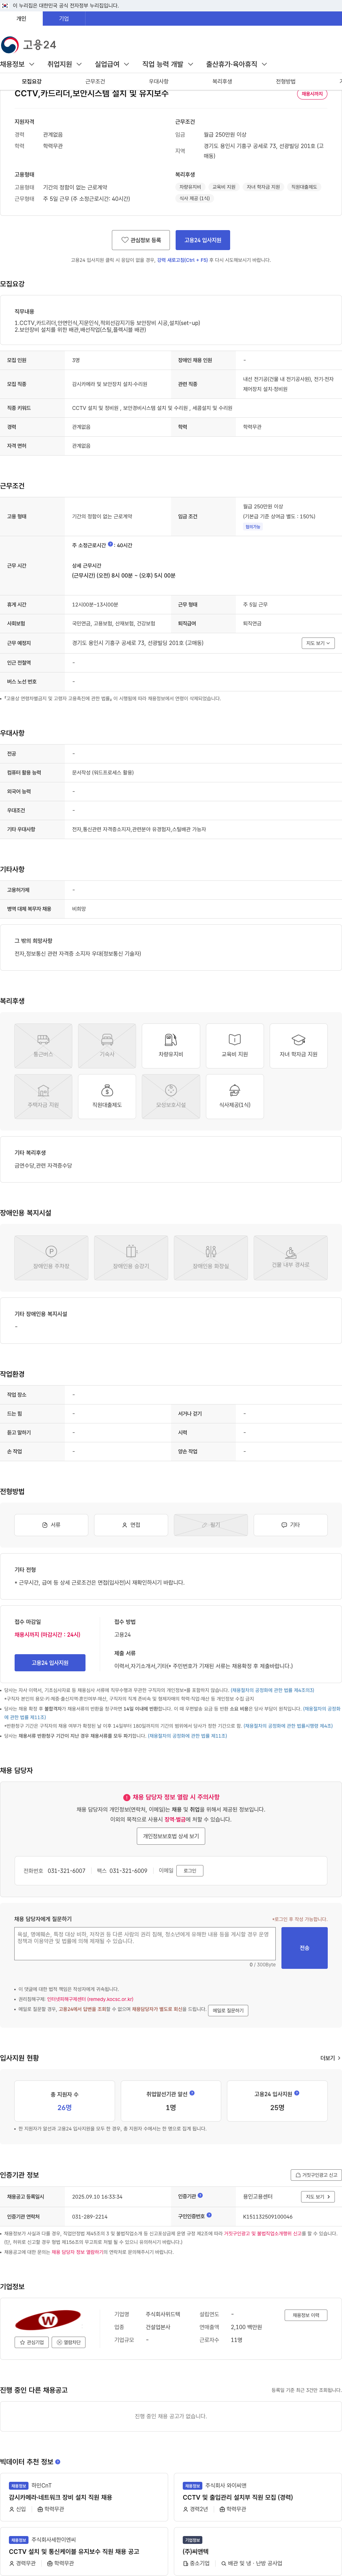Click the company W logo image
This screenshot has width=342, height=2576.
click(48, 2320)
